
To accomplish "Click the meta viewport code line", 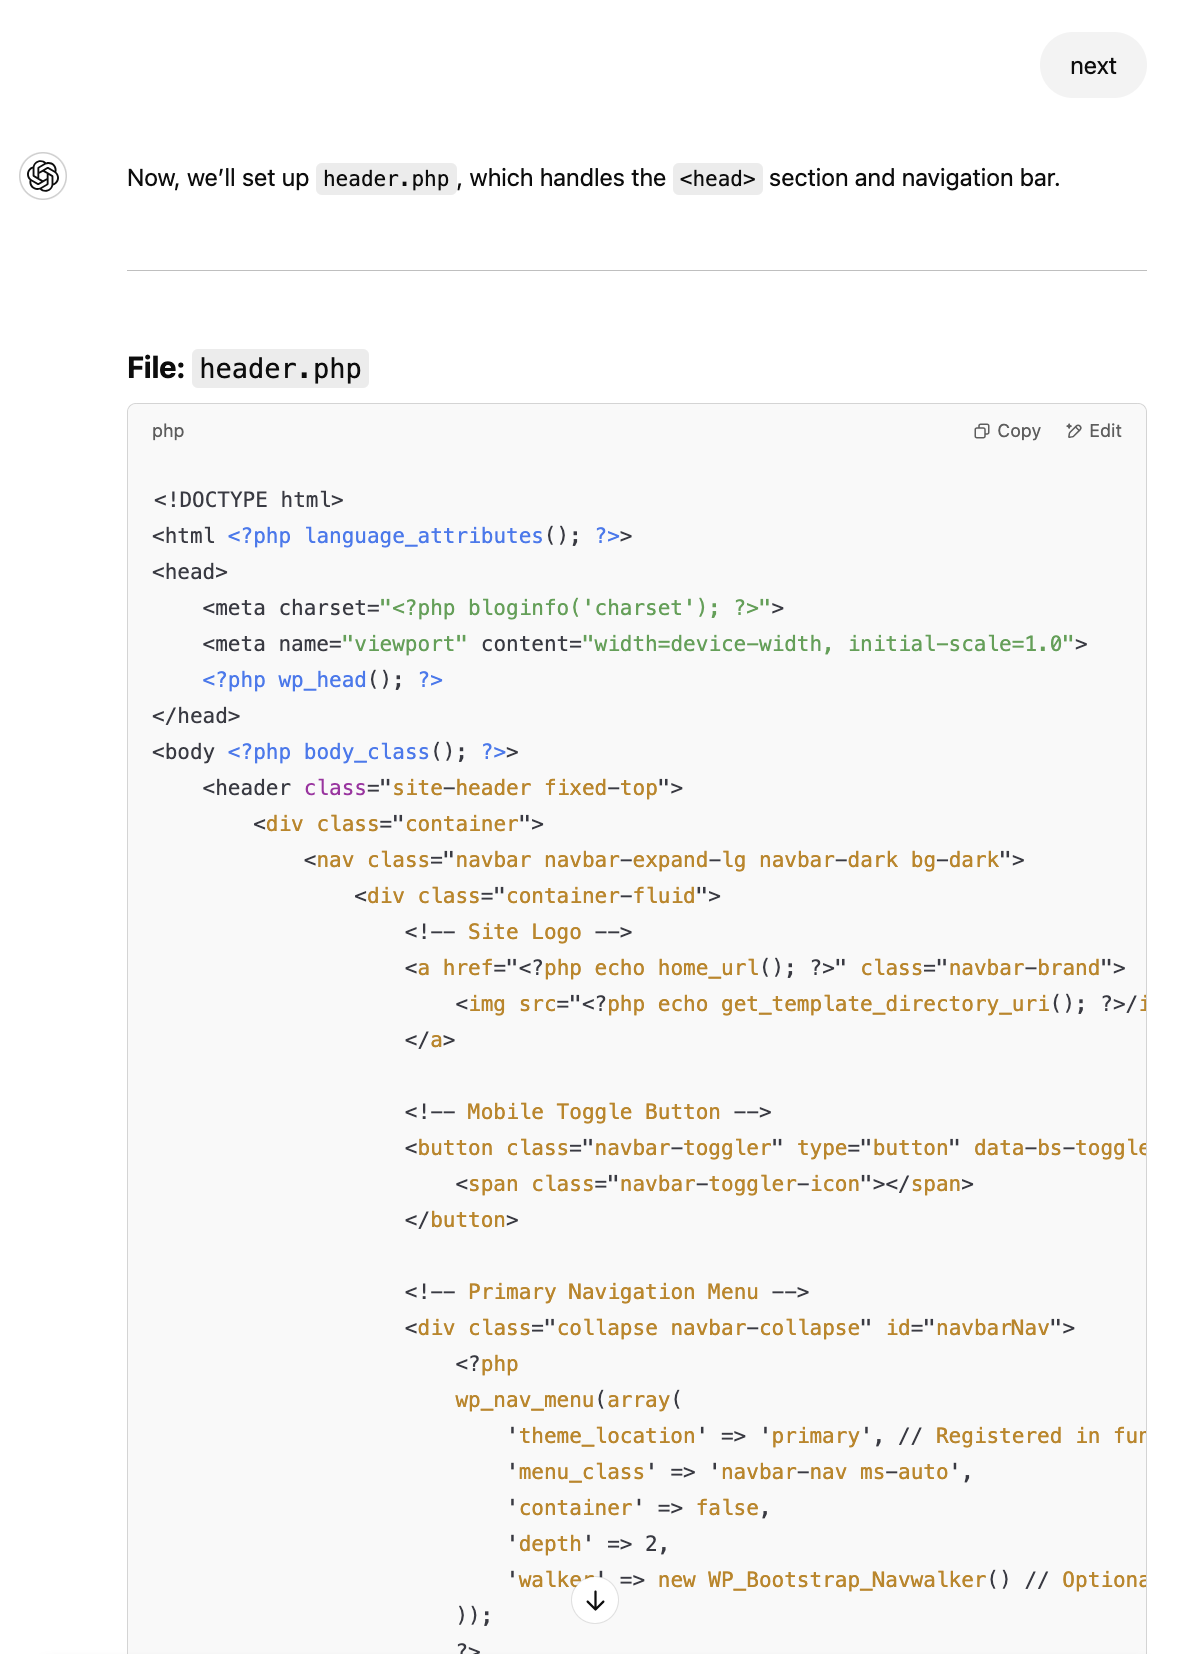I will (x=644, y=644).
